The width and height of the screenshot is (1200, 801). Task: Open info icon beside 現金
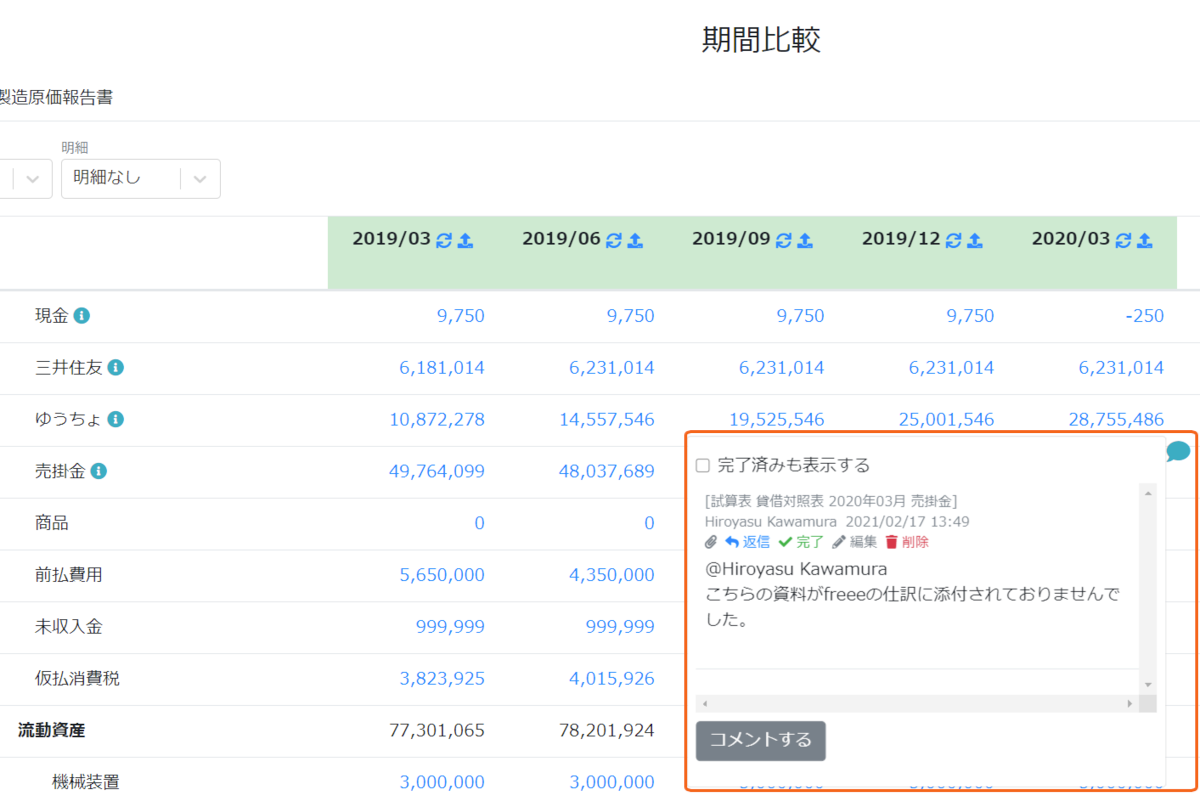tap(82, 316)
